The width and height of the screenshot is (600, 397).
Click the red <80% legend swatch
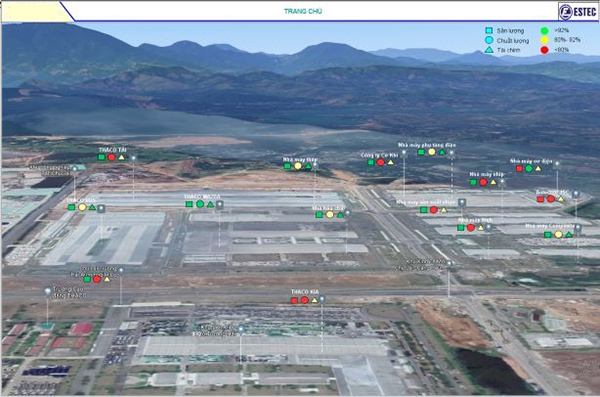click(x=544, y=50)
